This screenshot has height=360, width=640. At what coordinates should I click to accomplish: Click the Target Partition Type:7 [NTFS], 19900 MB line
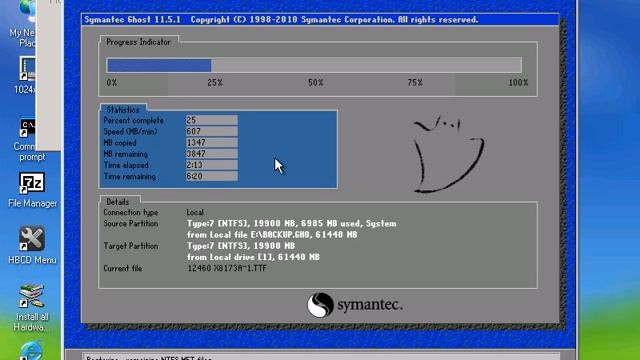[241, 246]
